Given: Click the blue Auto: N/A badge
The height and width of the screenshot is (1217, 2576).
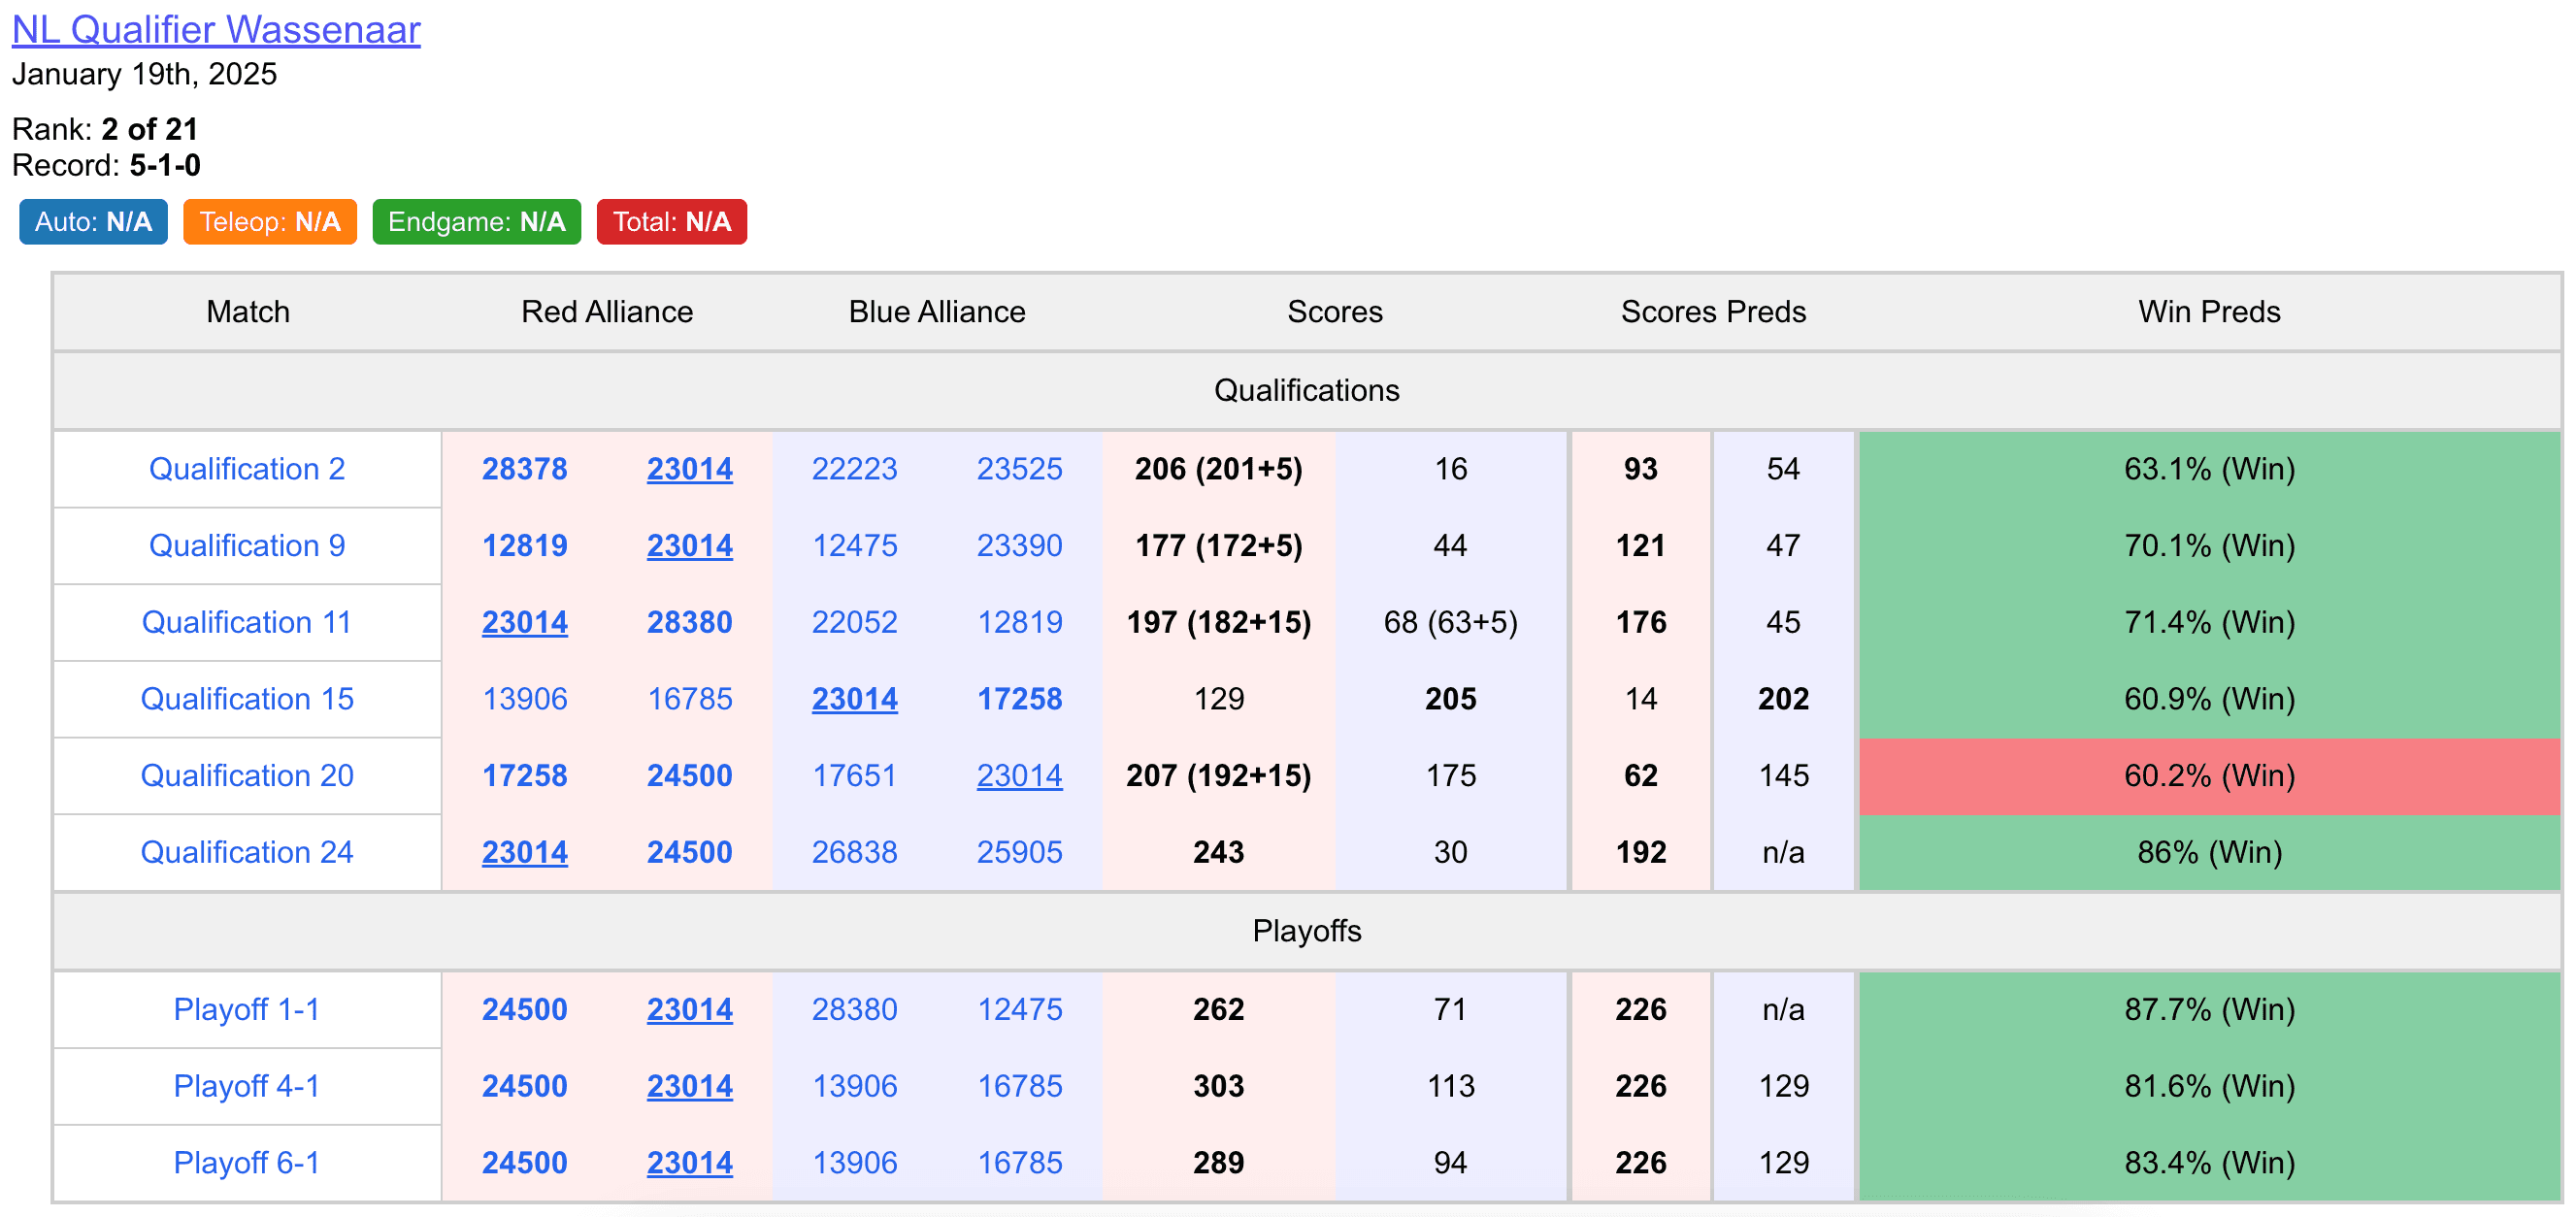Looking at the screenshot, I should coord(94,222).
